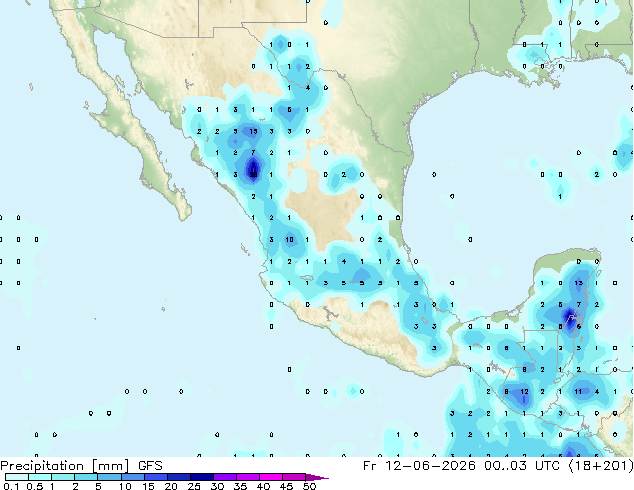Click the legend scale label '50'
The height and width of the screenshot is (490, 634).
(x=309, y=486)
